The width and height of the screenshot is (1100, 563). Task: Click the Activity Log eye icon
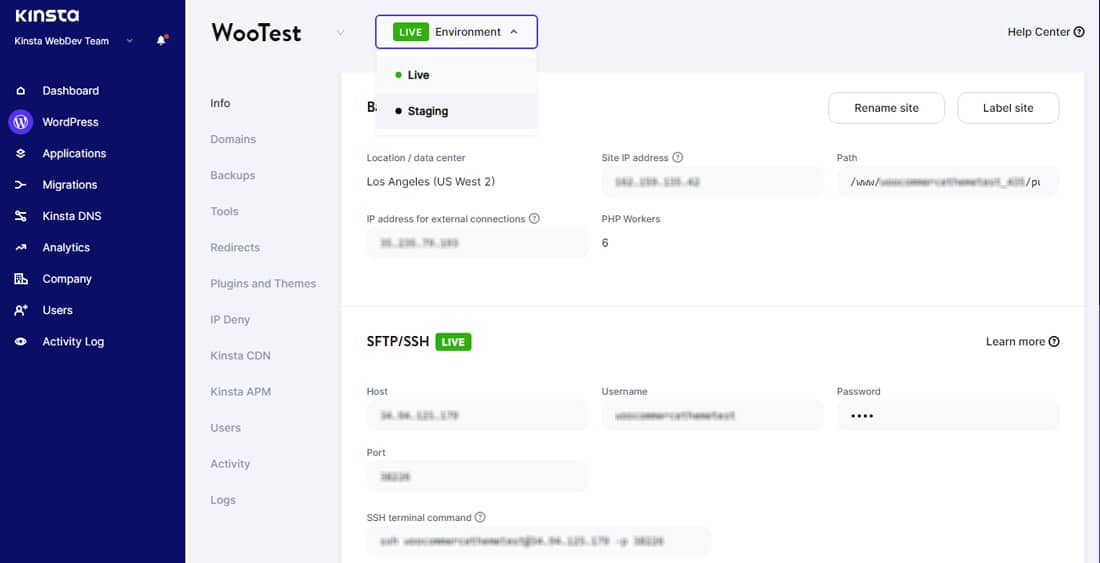tap(21, 342)
